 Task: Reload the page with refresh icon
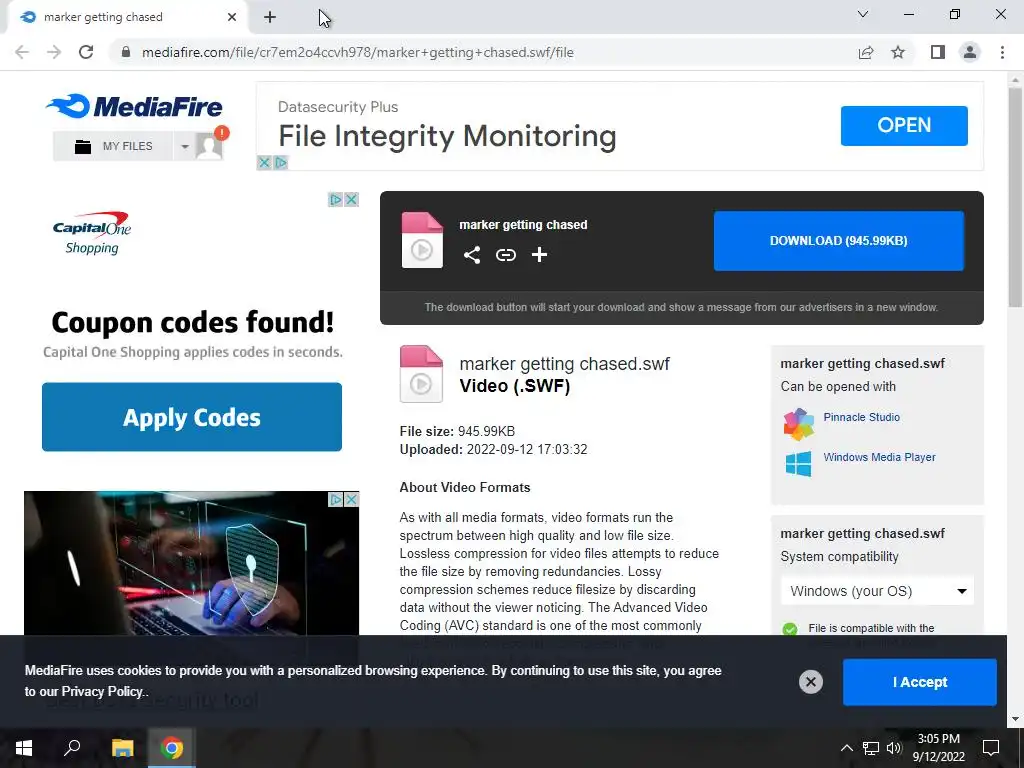(x=86, y=52)
